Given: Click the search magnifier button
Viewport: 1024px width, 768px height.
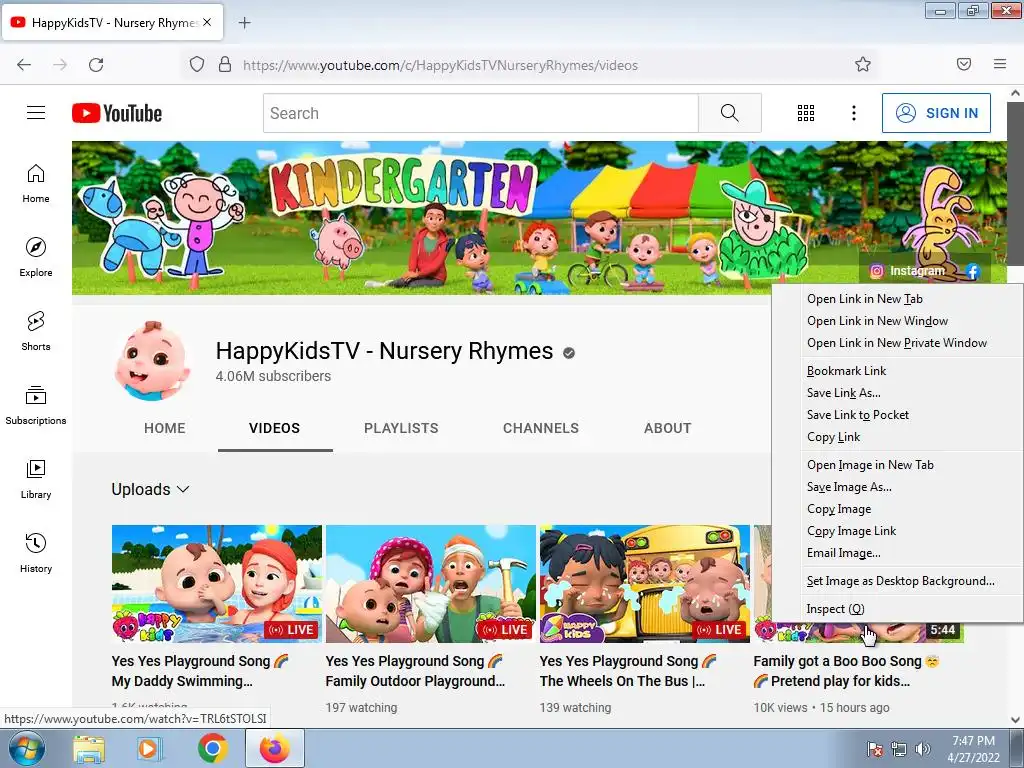Looking at the screenshot, I should pyautogui.click(x=729, y=113).
